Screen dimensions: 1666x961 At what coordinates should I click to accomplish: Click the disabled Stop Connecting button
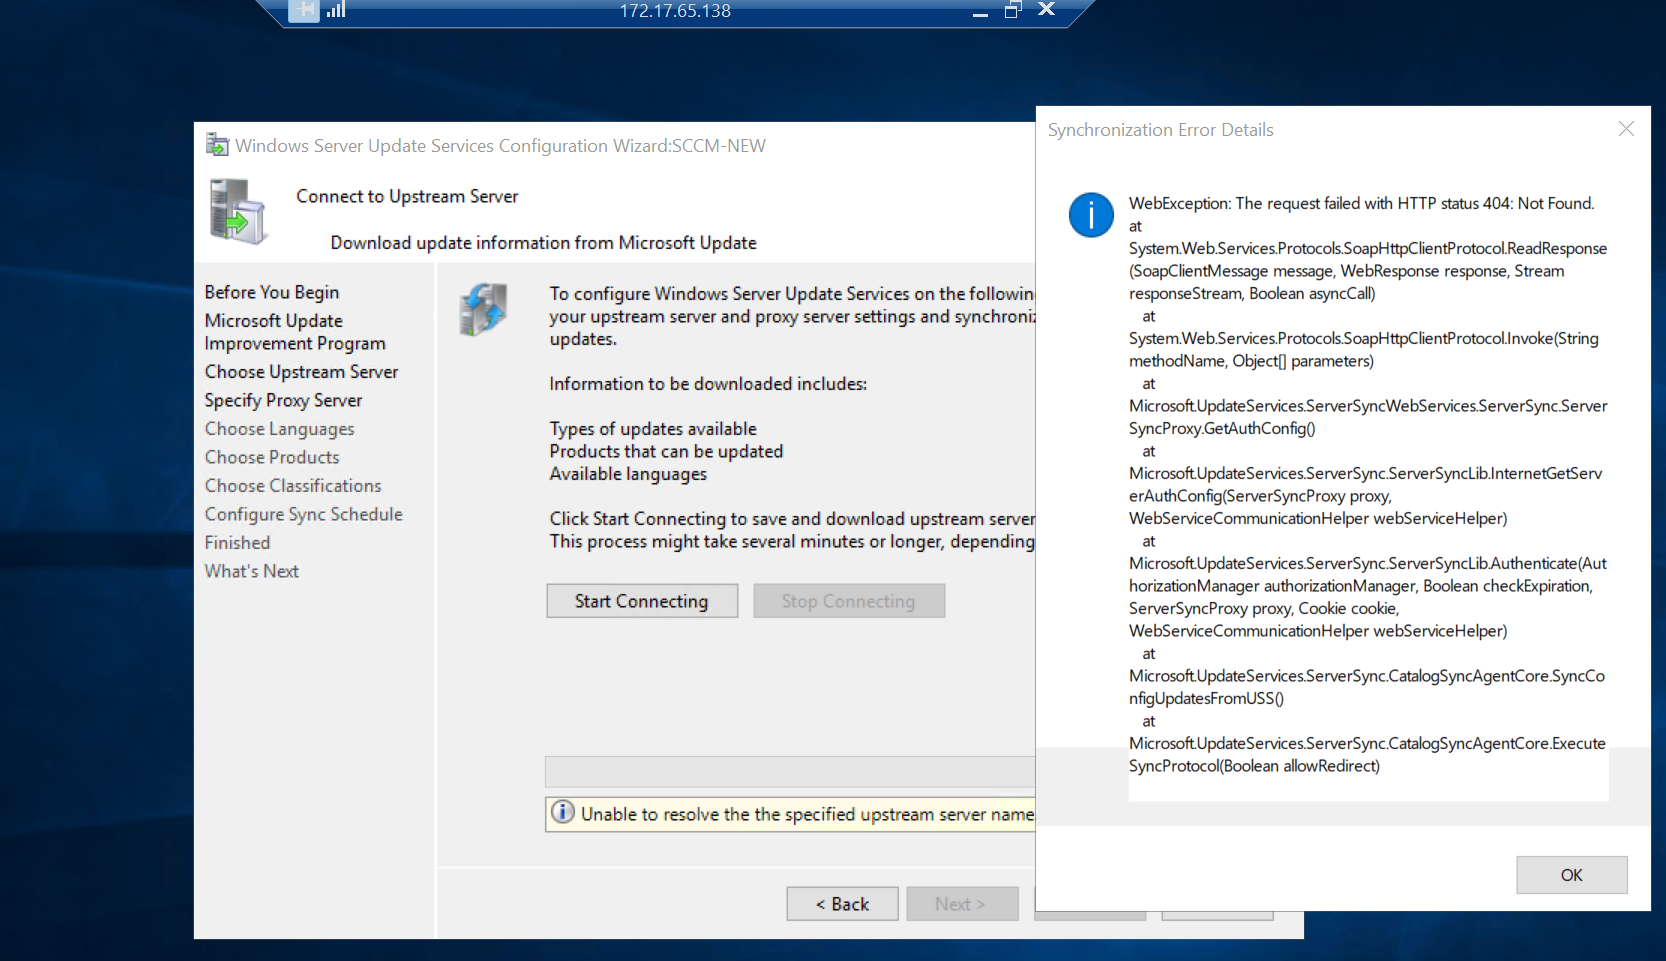tap(848, 600)
